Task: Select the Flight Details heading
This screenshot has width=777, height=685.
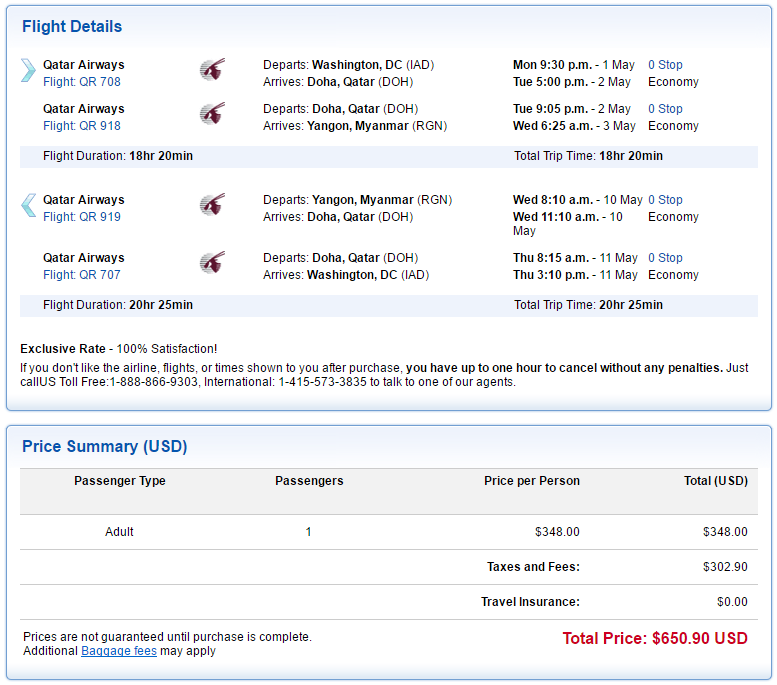Action: pyautogui.click(x=72, y=26)
